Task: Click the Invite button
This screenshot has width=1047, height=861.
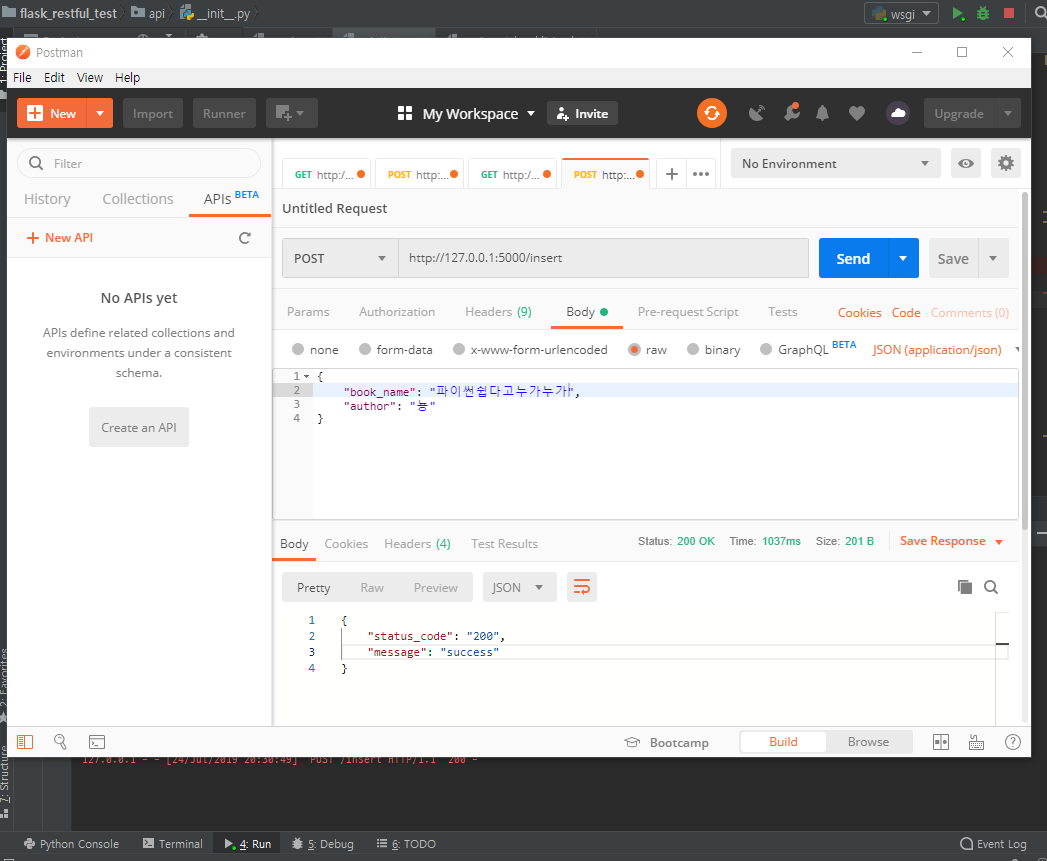Action: 582,113
